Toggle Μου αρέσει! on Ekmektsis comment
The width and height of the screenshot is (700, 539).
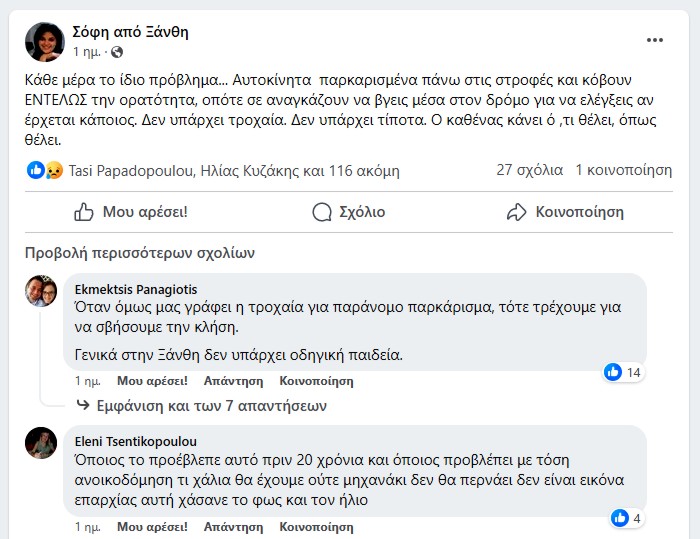click(152, 381)
